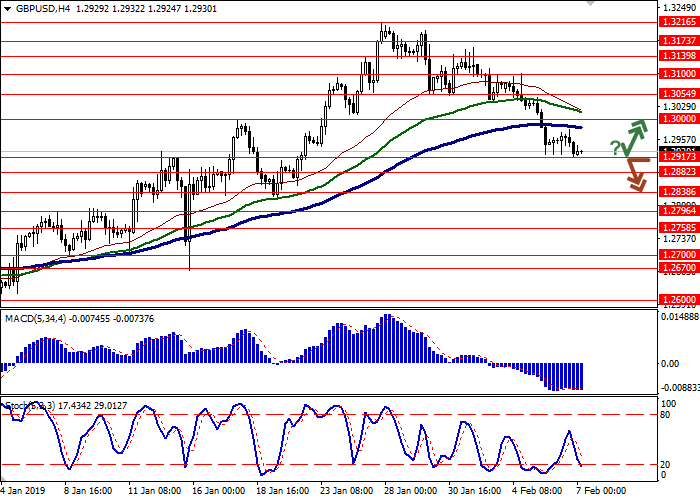The image size is (700, 500).
Task: Click the 1.27000 price level label
Action: 678,255
